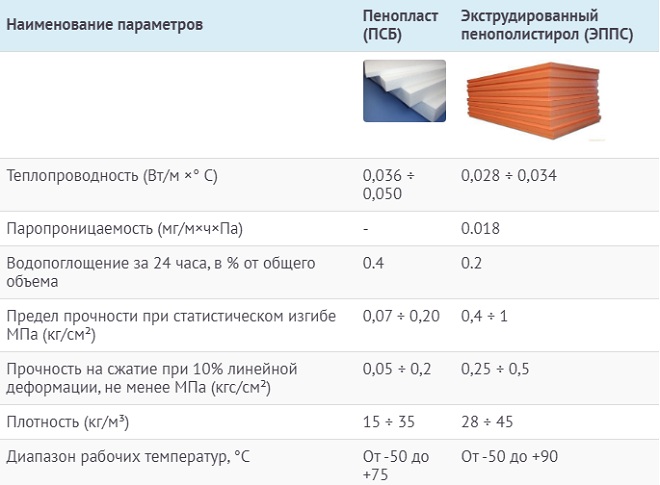Select the 'Предел прочности при статистическом изгибе' label
This screenshot has height=485, width=660.
pyautogui.click(x=171, y=325)
